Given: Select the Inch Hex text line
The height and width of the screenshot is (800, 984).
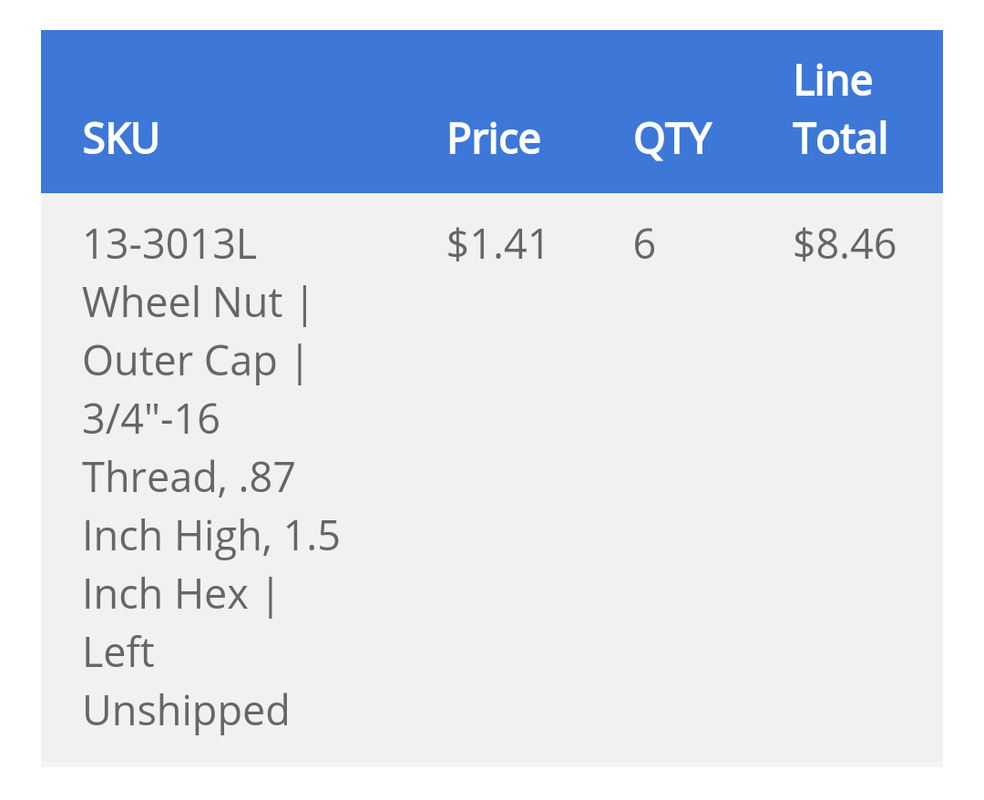Looking at the screenshot, I should point(166,594).
